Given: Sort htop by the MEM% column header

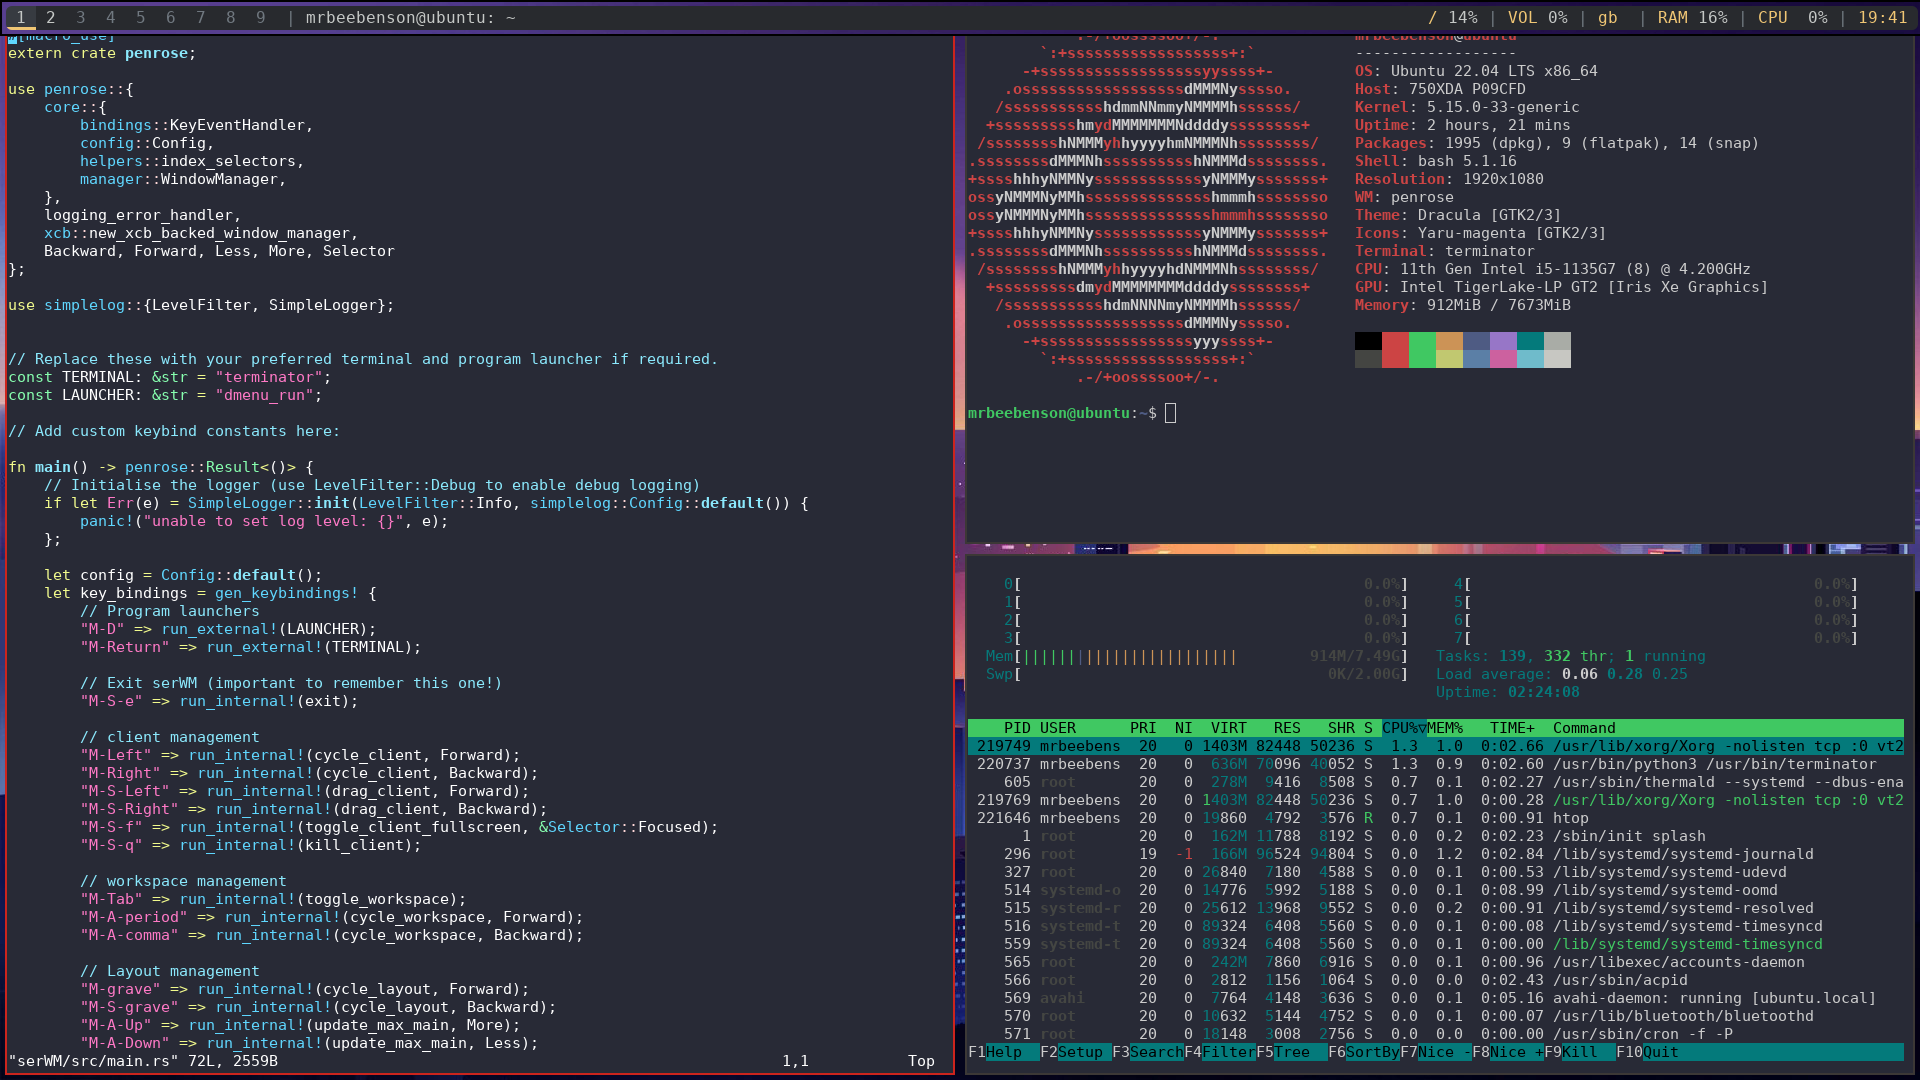Looking at the screenshot, I should click(1444, 728).
